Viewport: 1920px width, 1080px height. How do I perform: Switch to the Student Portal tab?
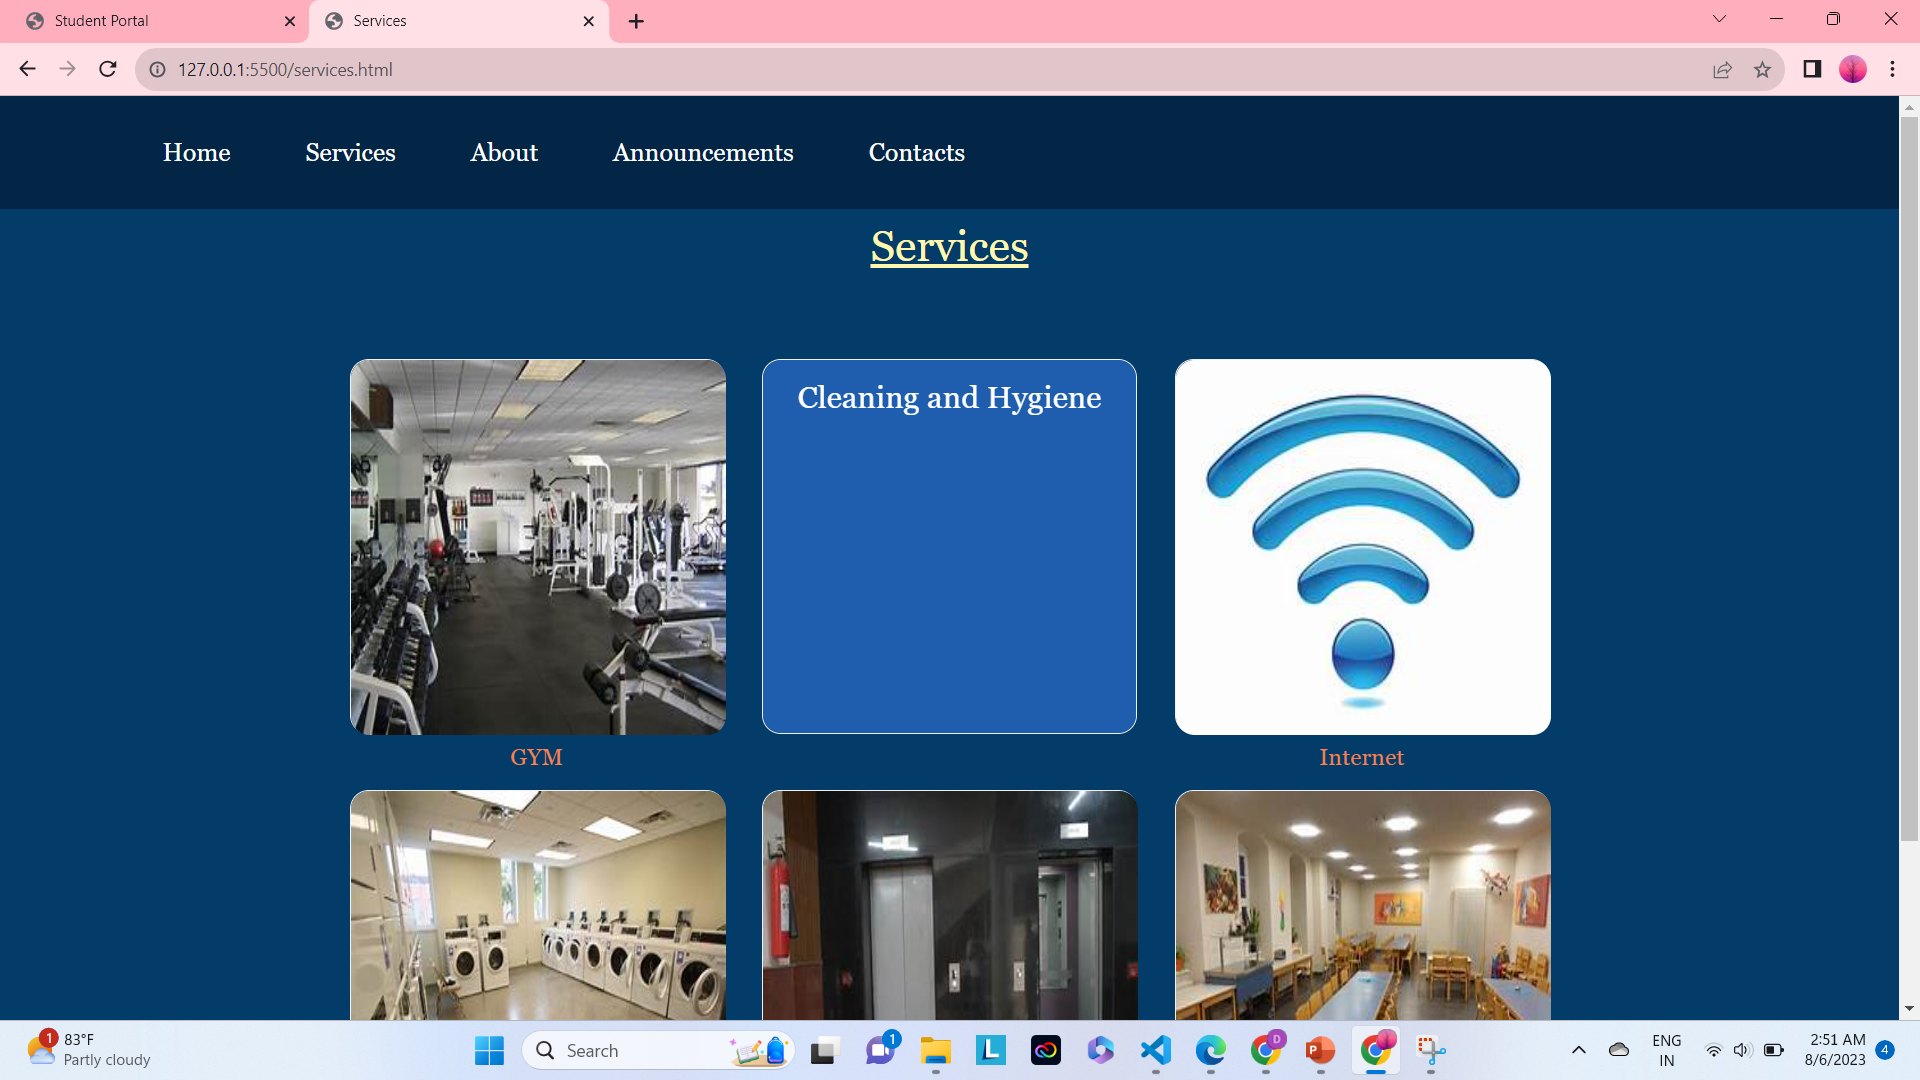point(150,20)
